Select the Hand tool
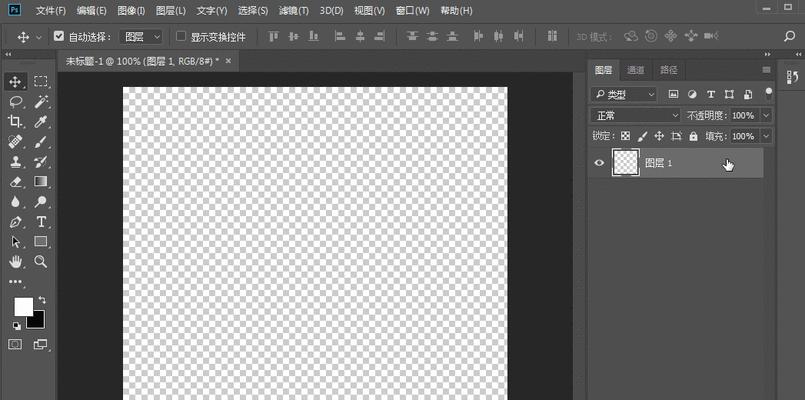Image resolution: width=805 pixels, height=400 pixels. (x=15, y=262)
